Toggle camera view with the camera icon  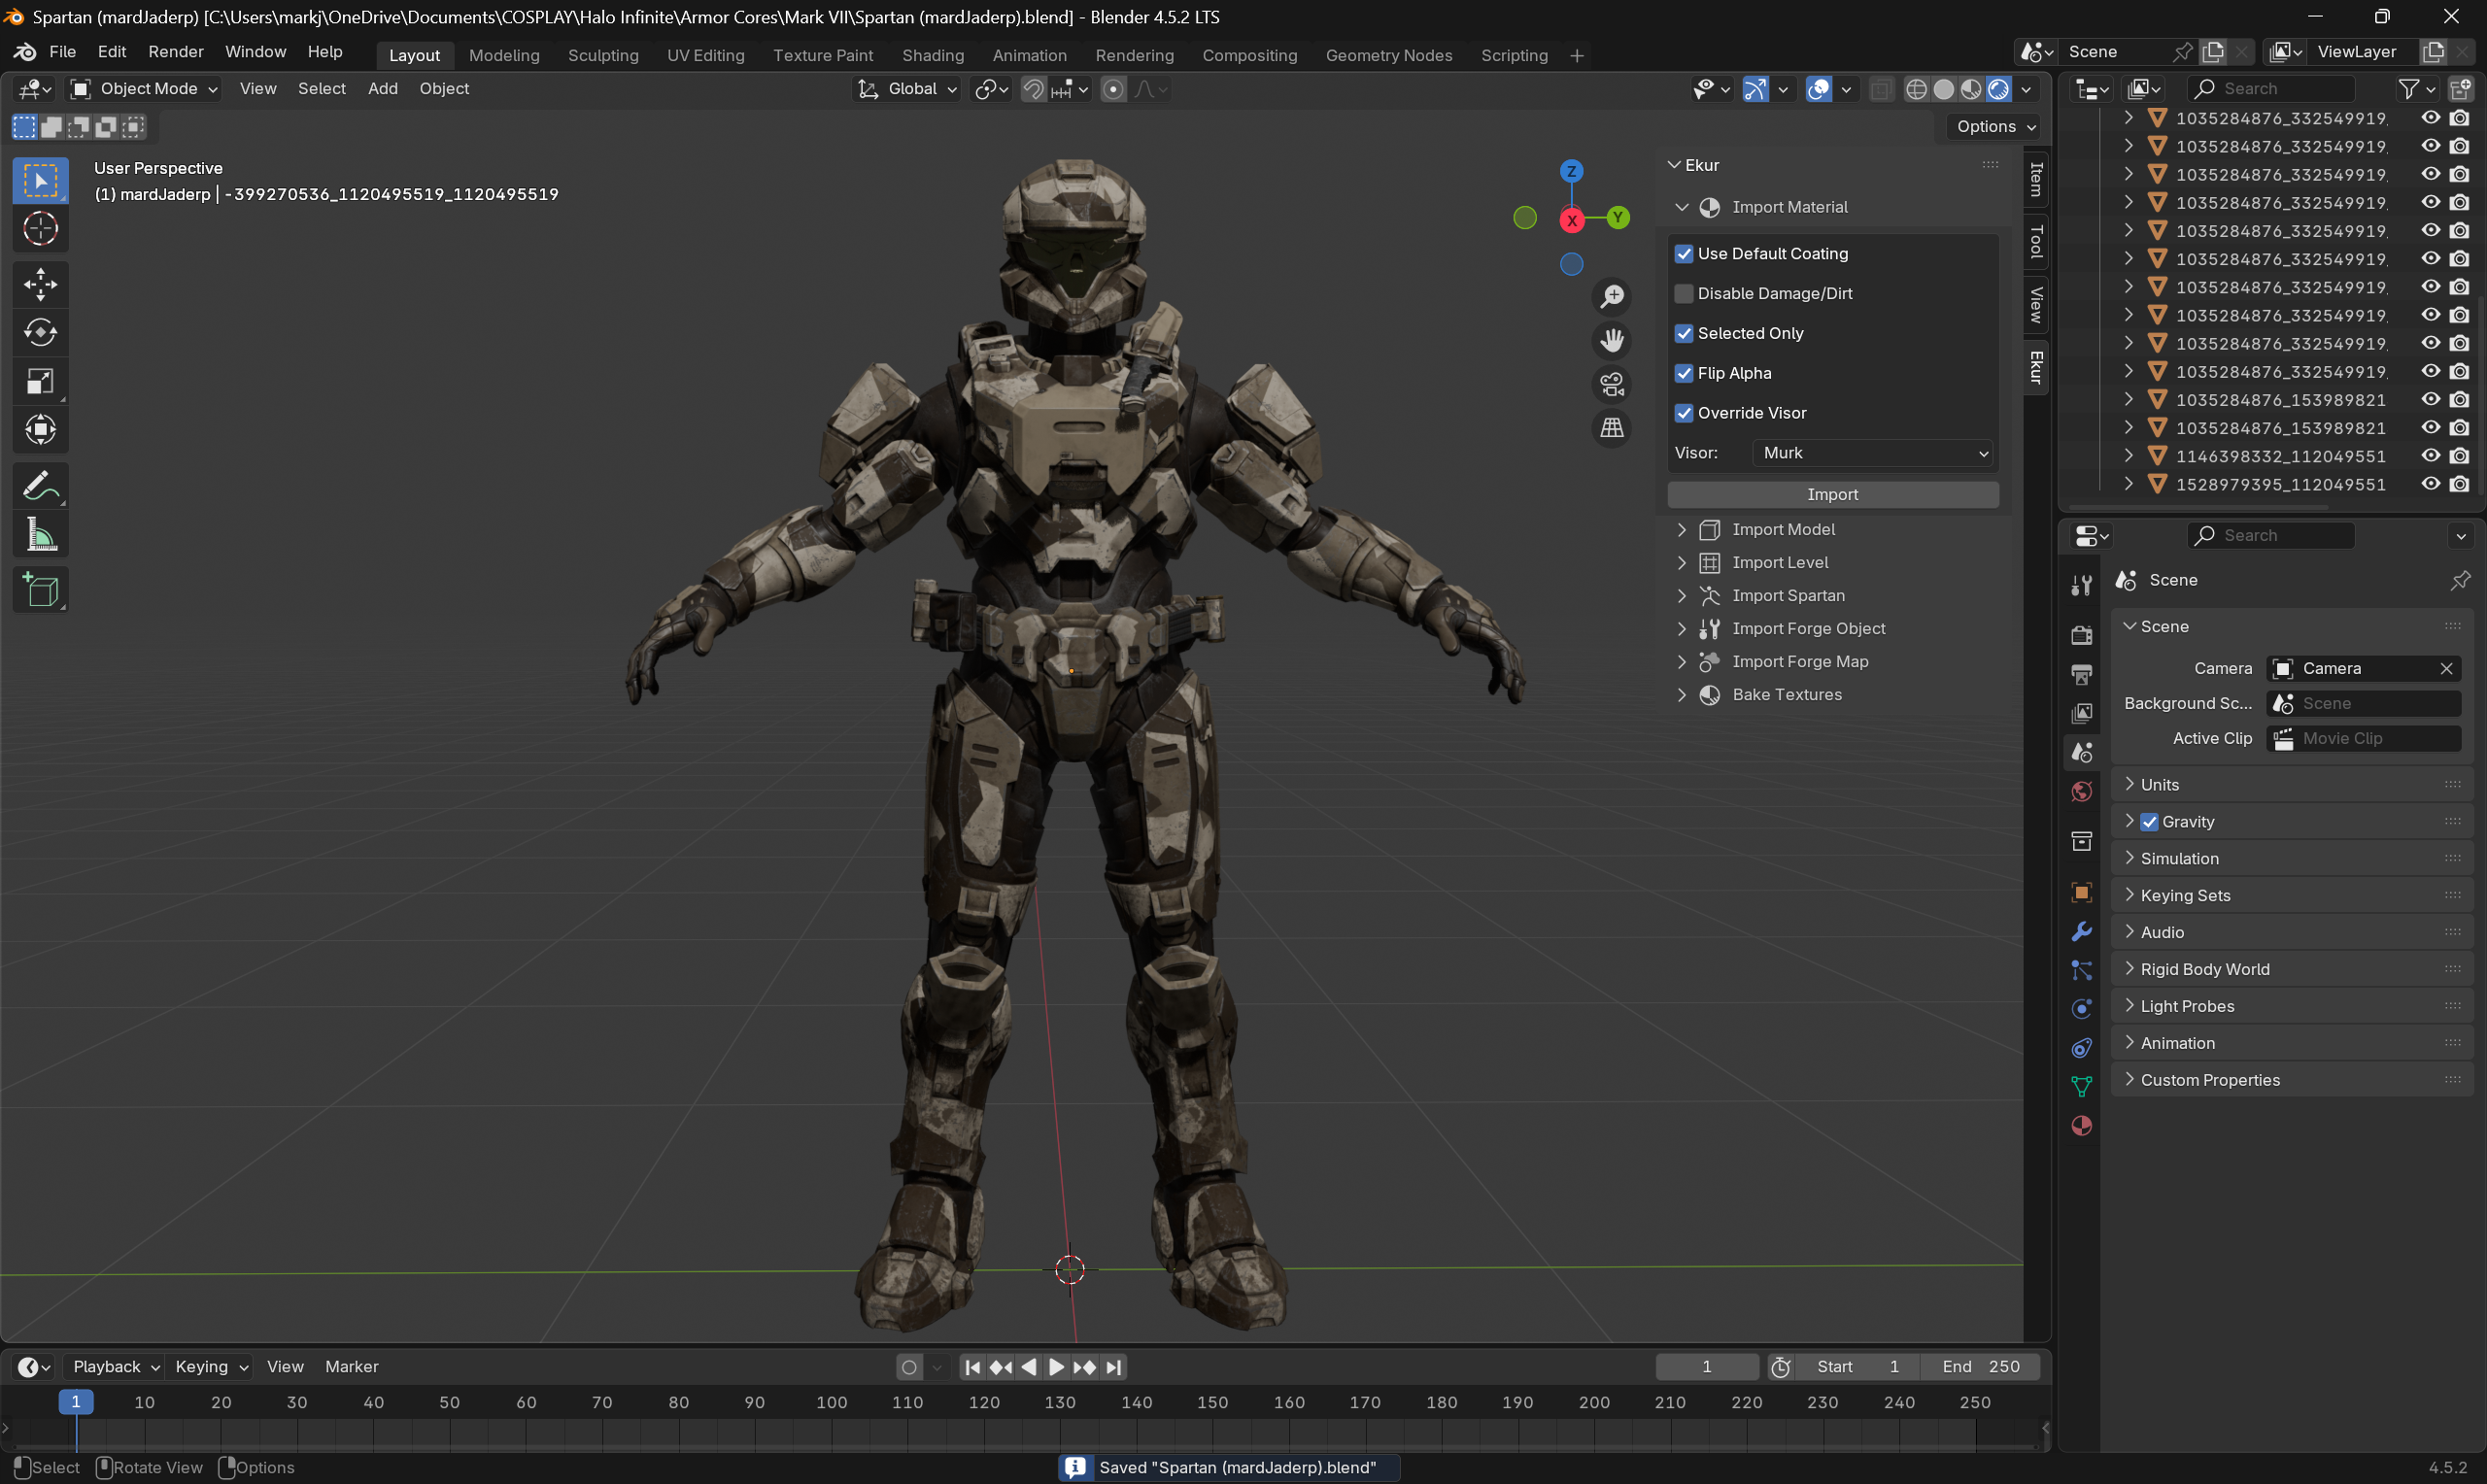click(1612, 384)
